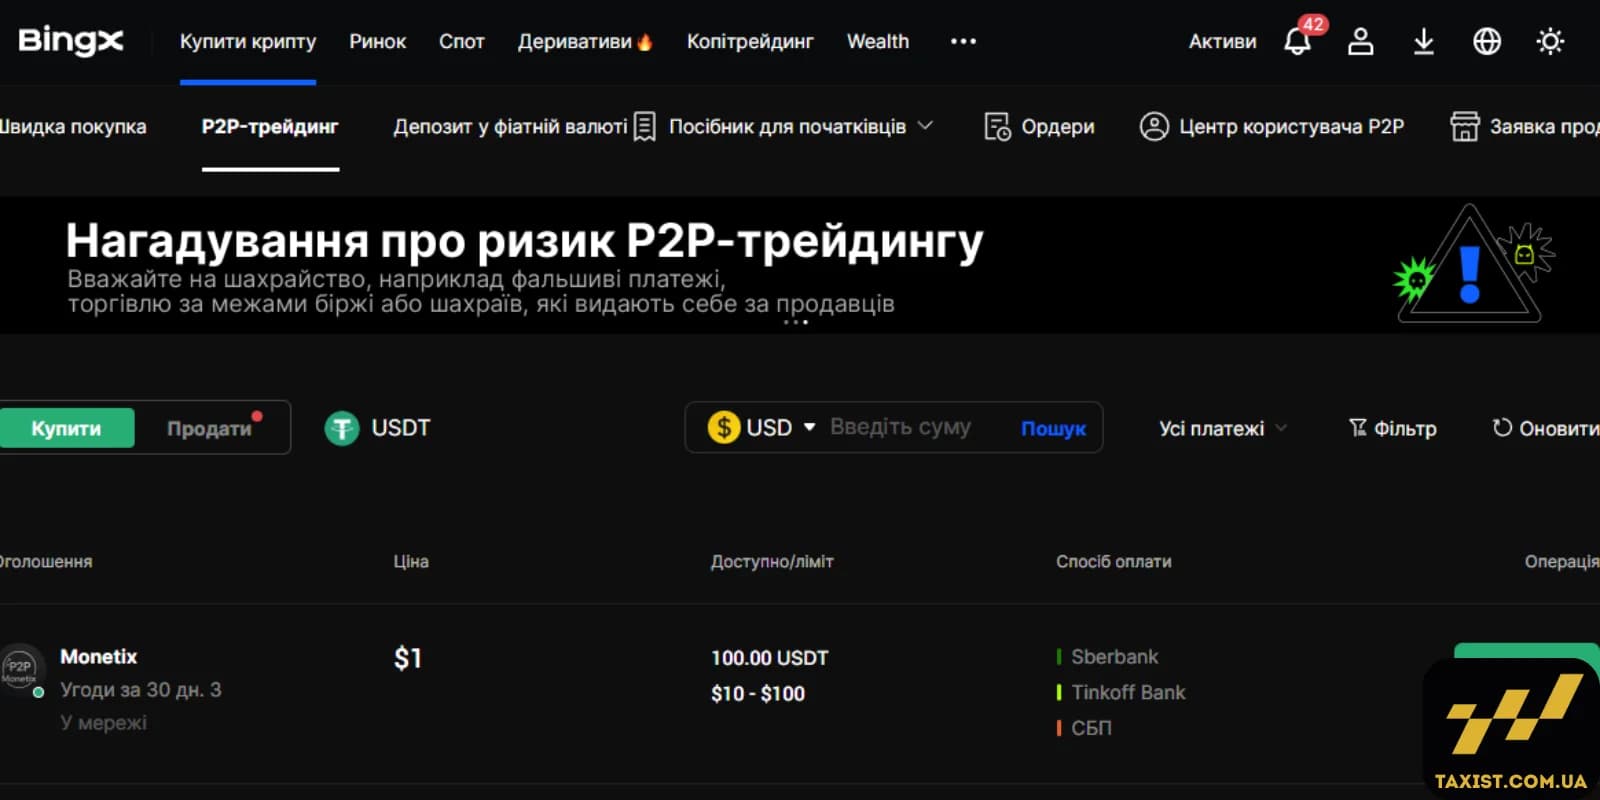Click the 100.00 USDT available amount
The width and height of the screenshot is (1600, 800).
770,658
